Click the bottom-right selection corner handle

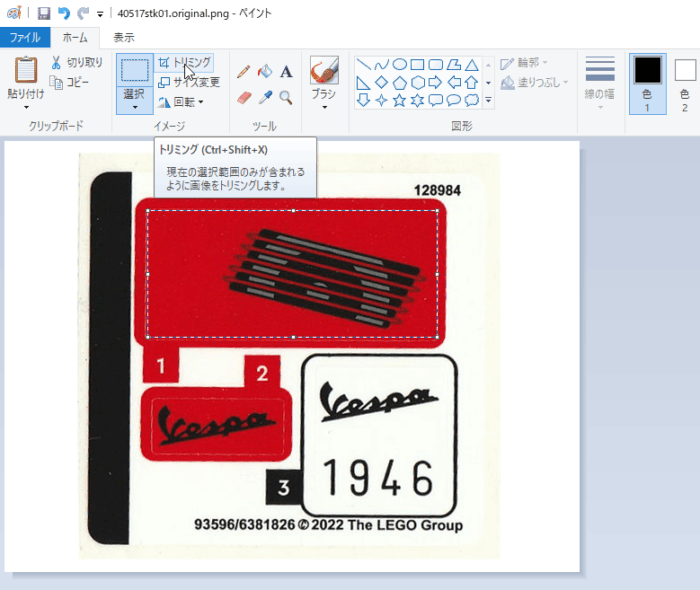pos(437,337)
